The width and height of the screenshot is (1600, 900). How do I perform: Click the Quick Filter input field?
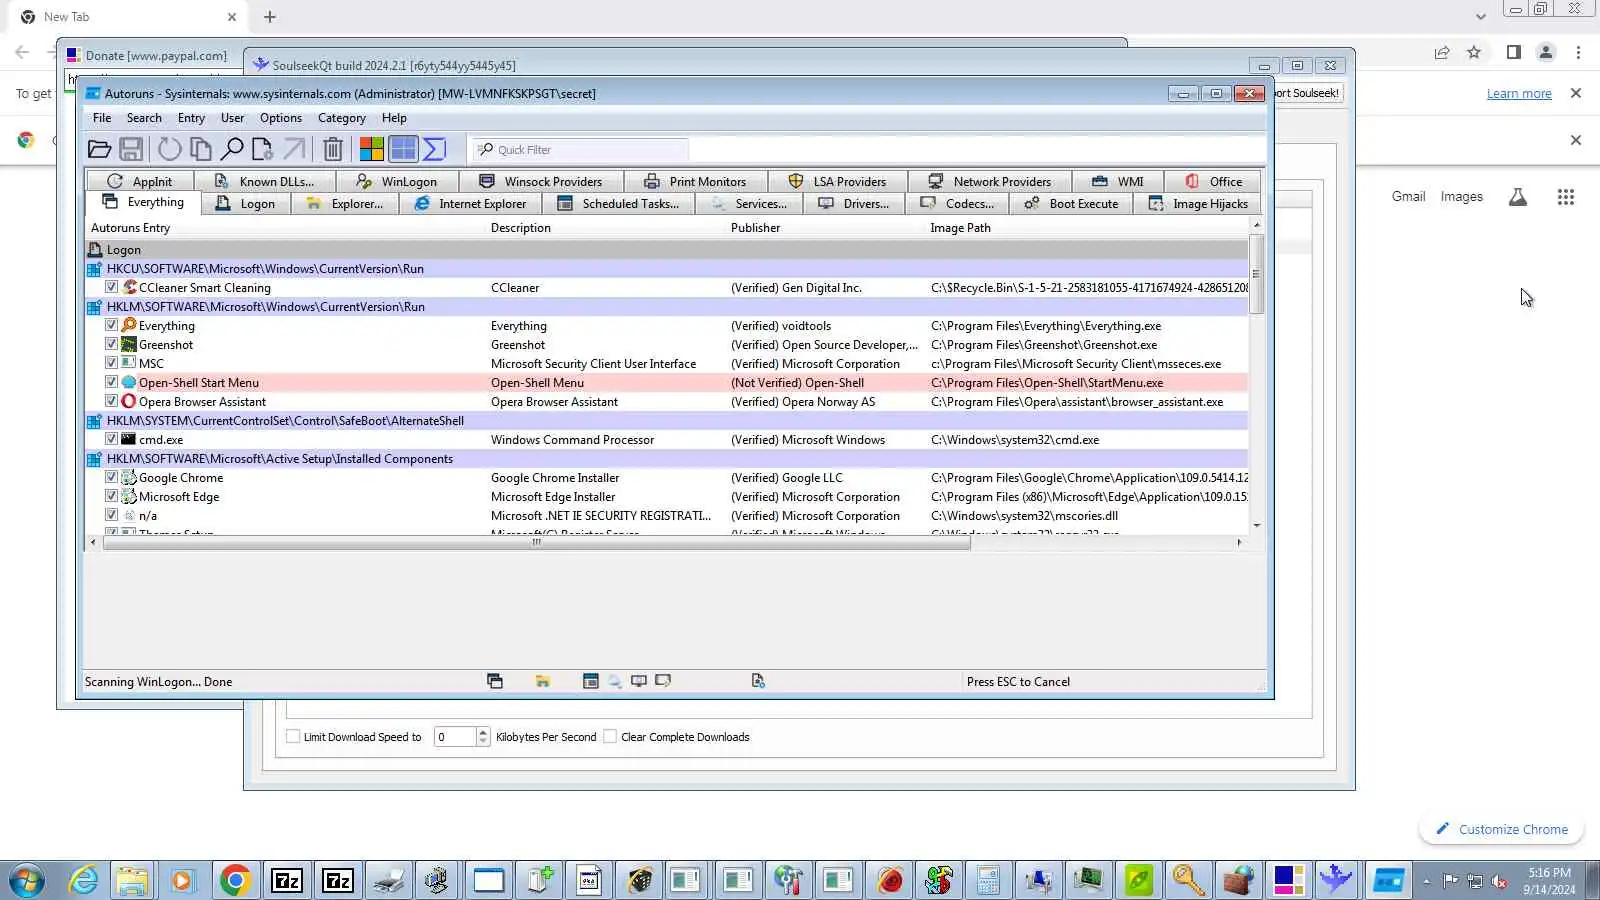coord(581,150)
